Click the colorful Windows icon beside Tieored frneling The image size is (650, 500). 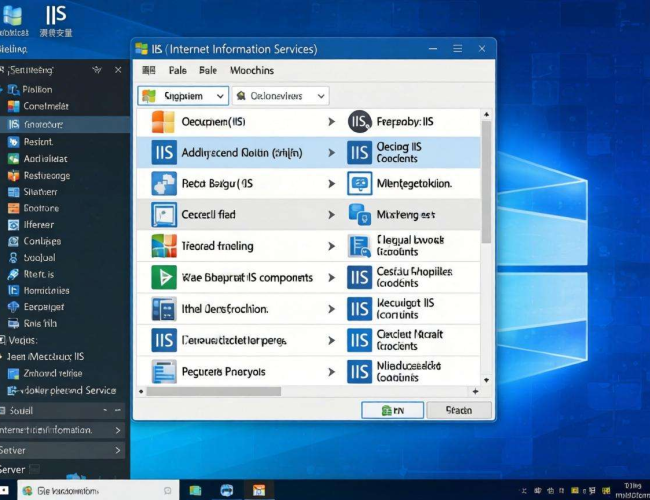tap(164, 246)
